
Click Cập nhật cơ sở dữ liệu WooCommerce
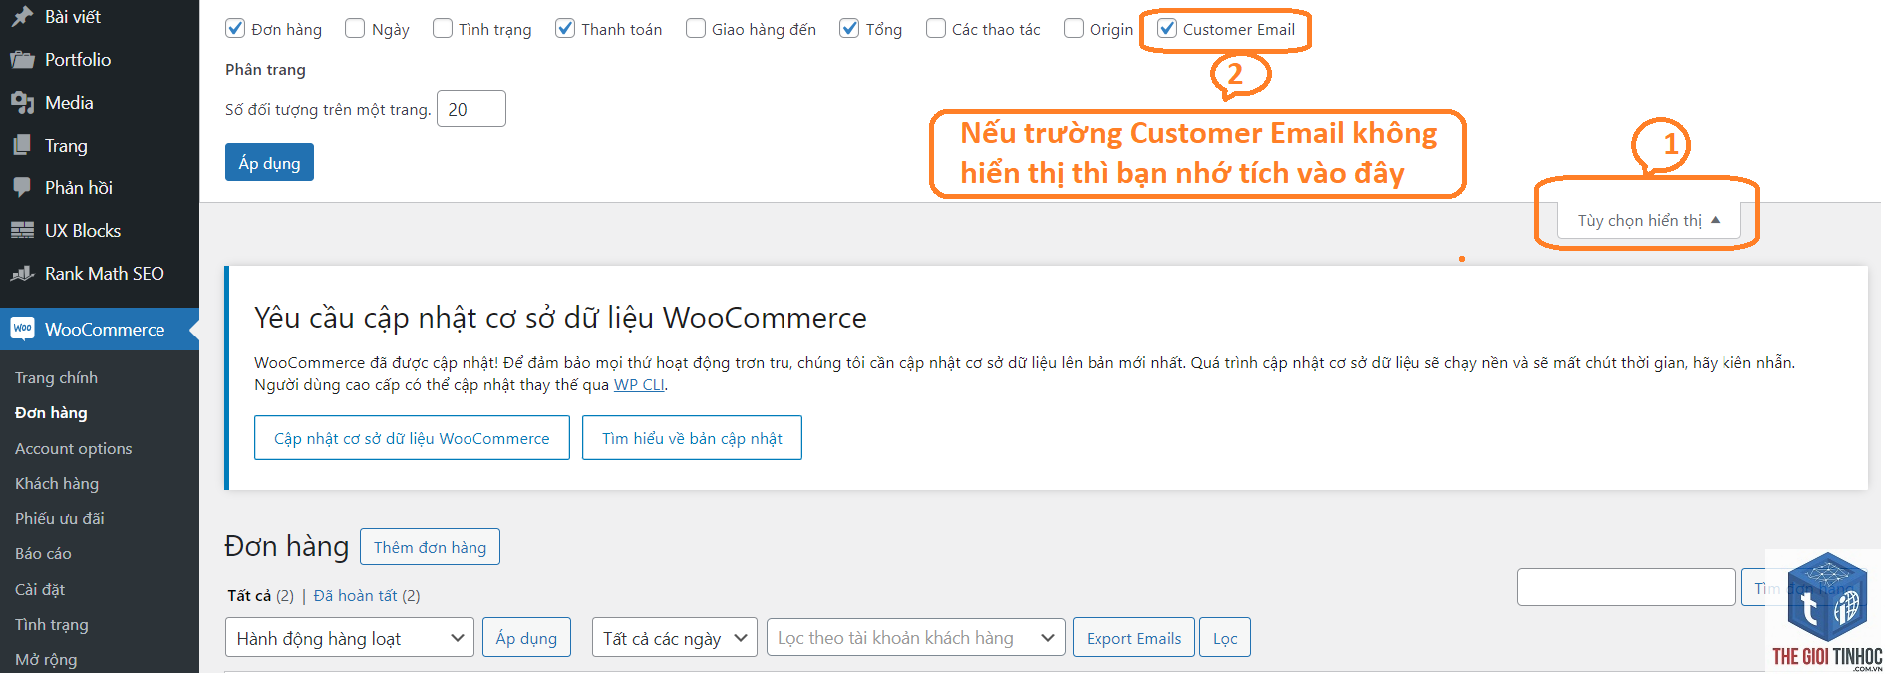[412, 438]
